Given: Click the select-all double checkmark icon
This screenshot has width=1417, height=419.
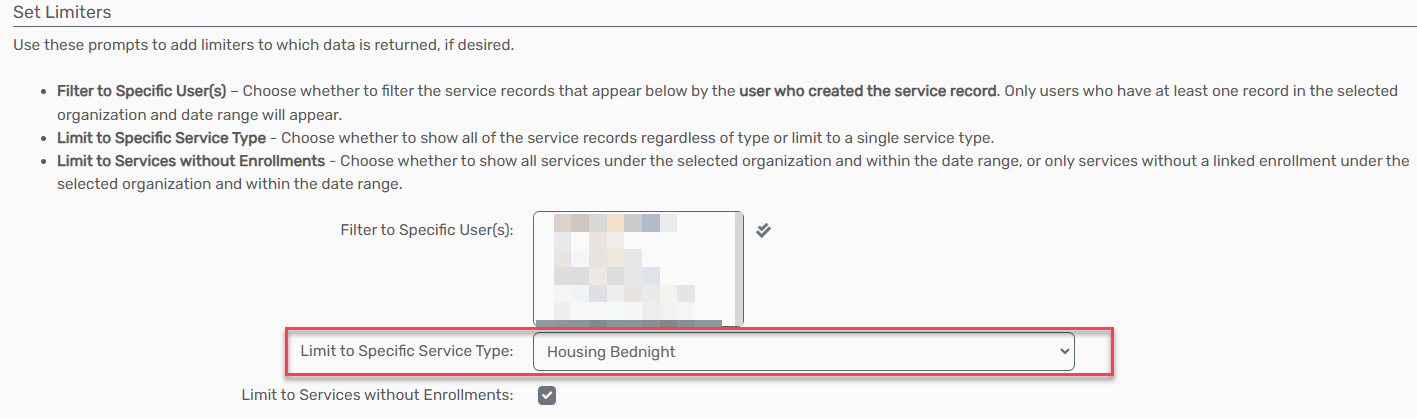Looking at the screenshot, I should pyautogui.click(x=763, y=230).
